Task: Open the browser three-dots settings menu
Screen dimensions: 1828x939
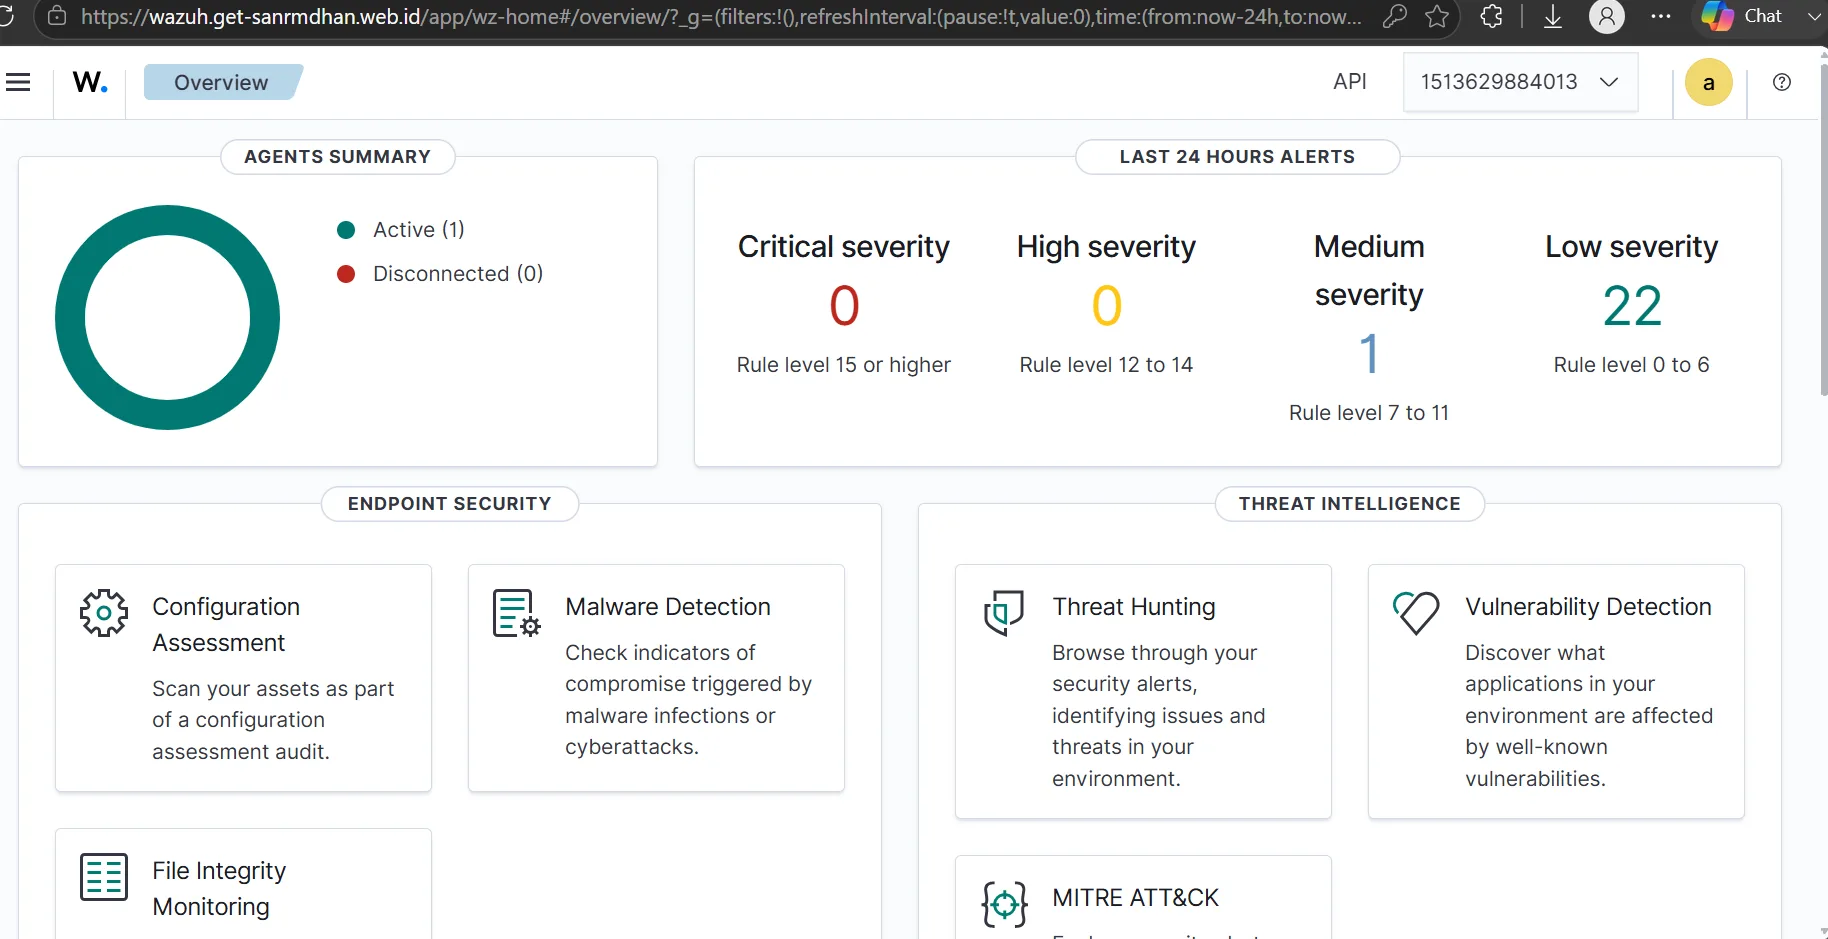Action: pos(1661,16)
